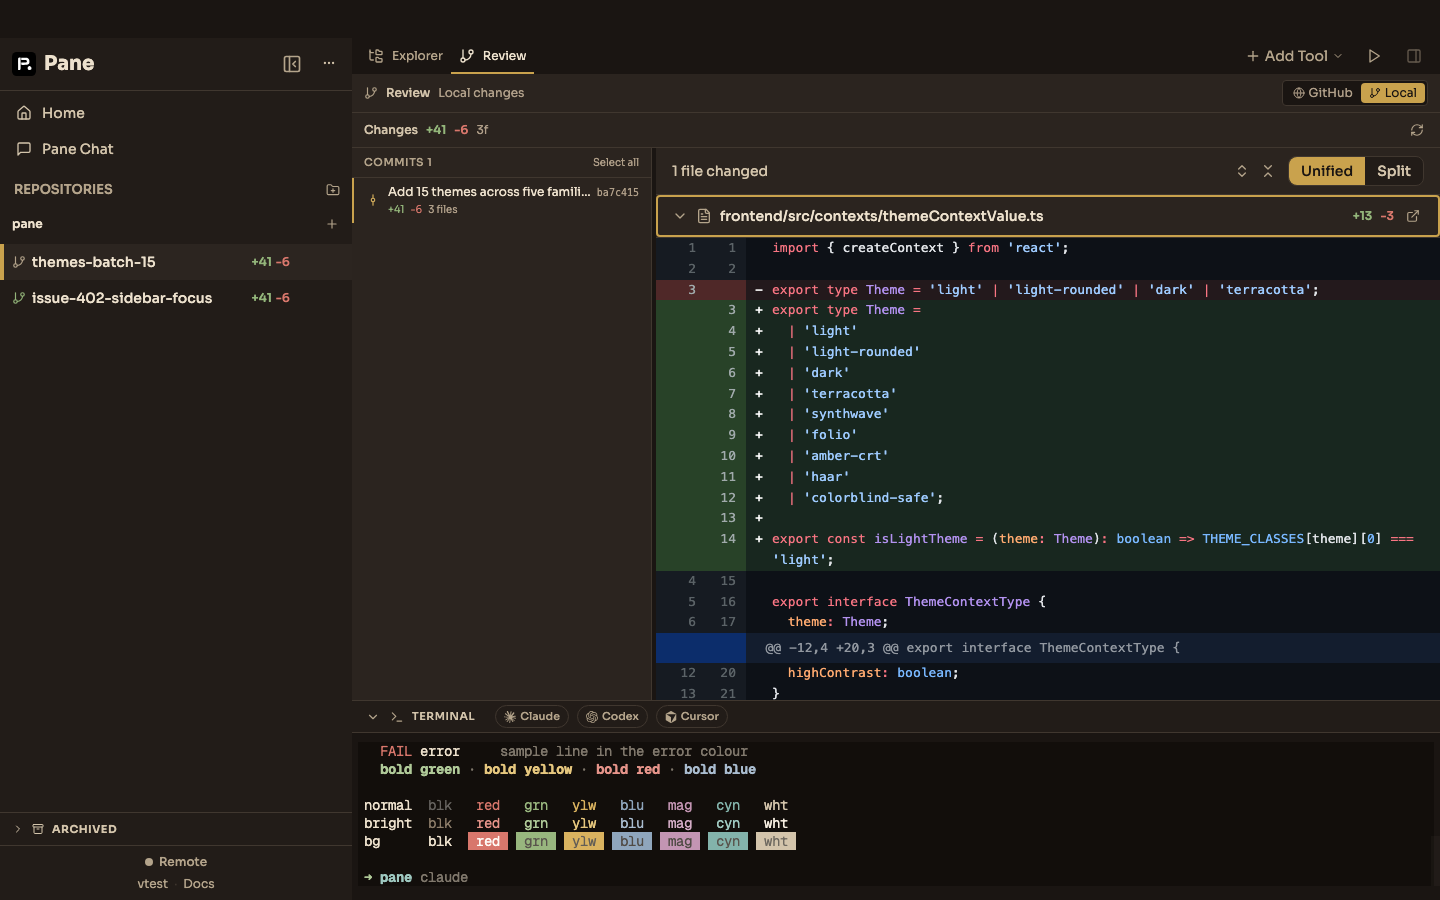
Task: Expand the Archived section
Action: tap(176, 829)
